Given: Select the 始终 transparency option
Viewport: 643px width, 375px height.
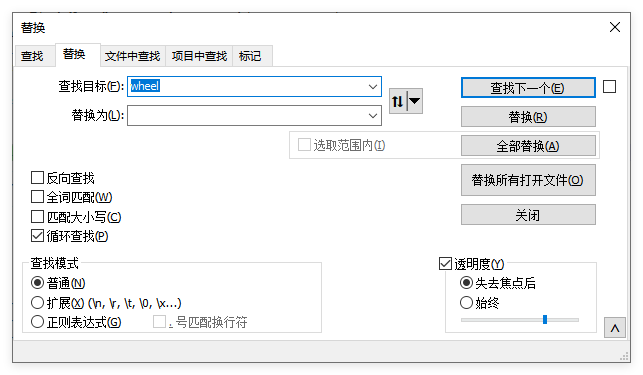Looking at the screenshot, I should [466, 303].
